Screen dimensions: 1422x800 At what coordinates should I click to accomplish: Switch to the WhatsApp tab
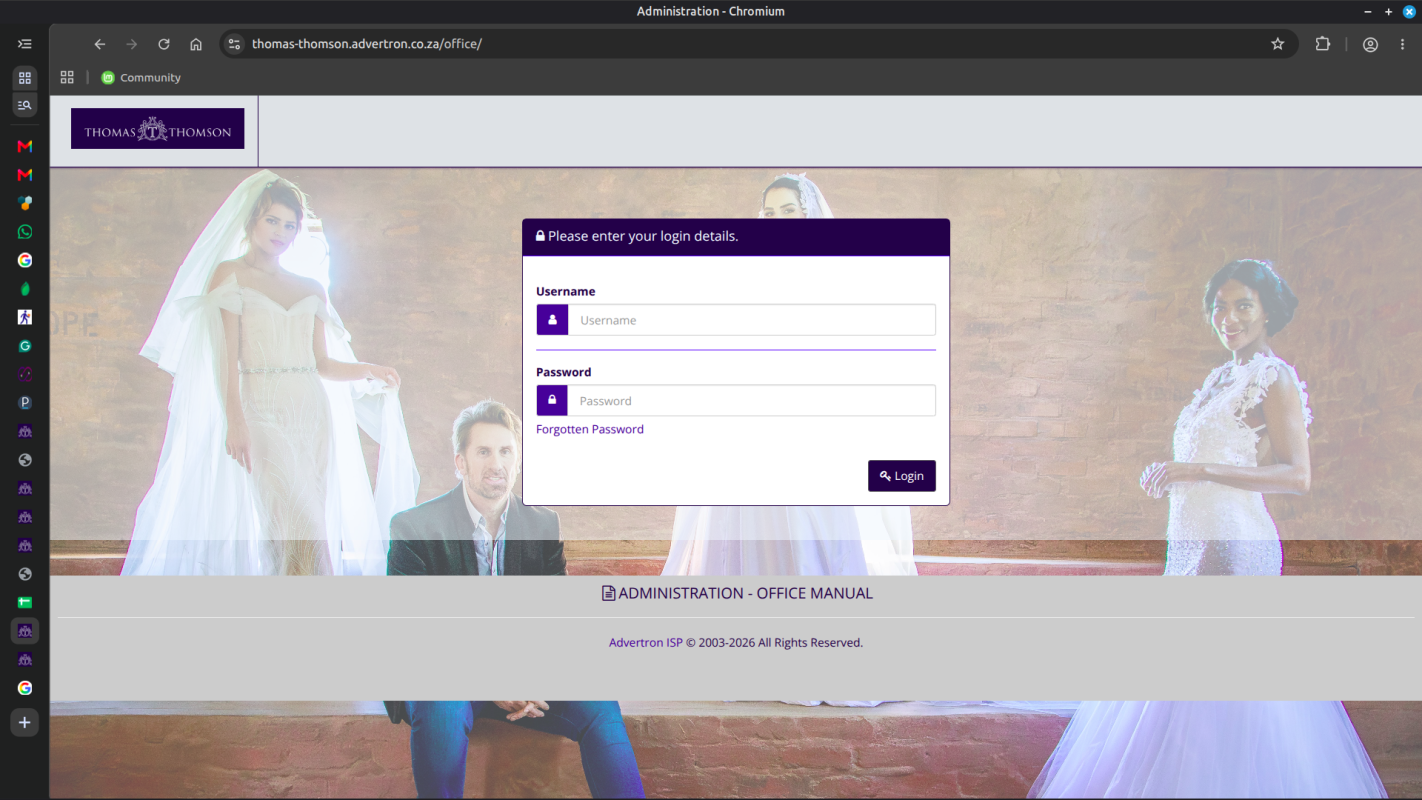(x=25, y=232)
